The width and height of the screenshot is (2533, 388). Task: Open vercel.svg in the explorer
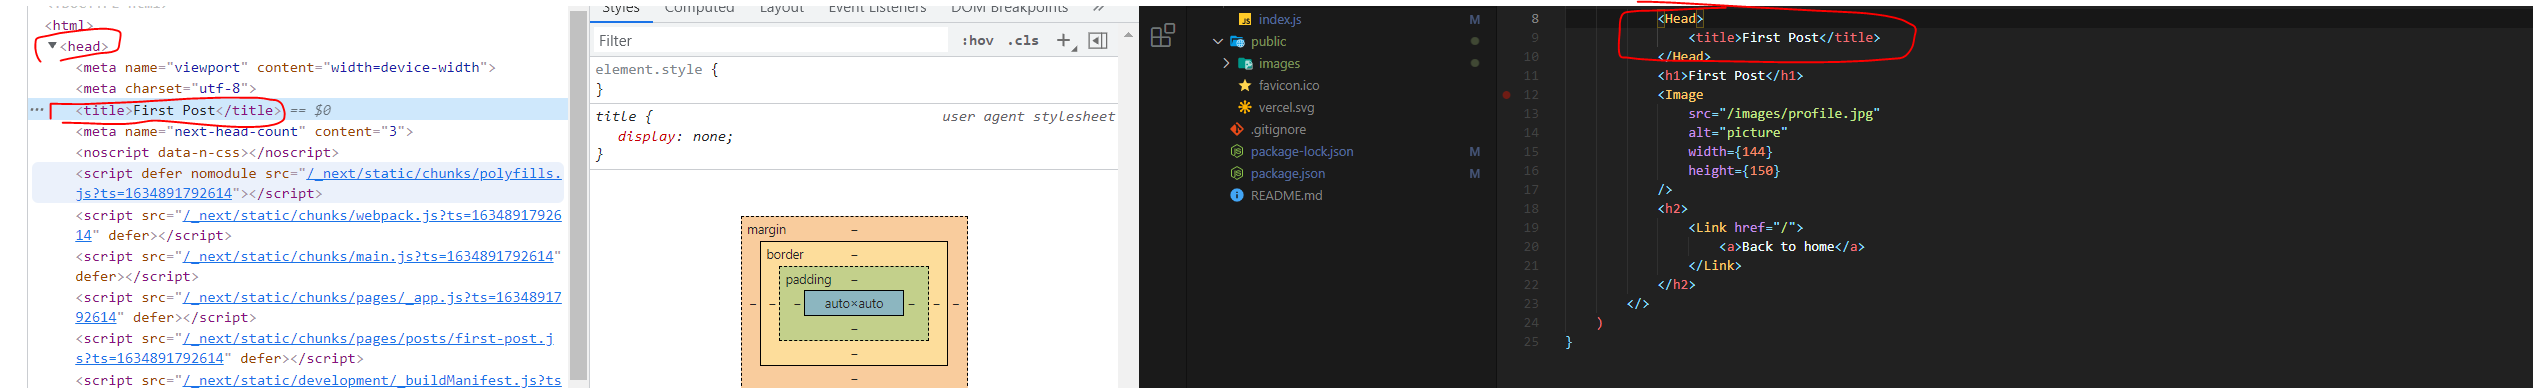[x=1286, y=107]
